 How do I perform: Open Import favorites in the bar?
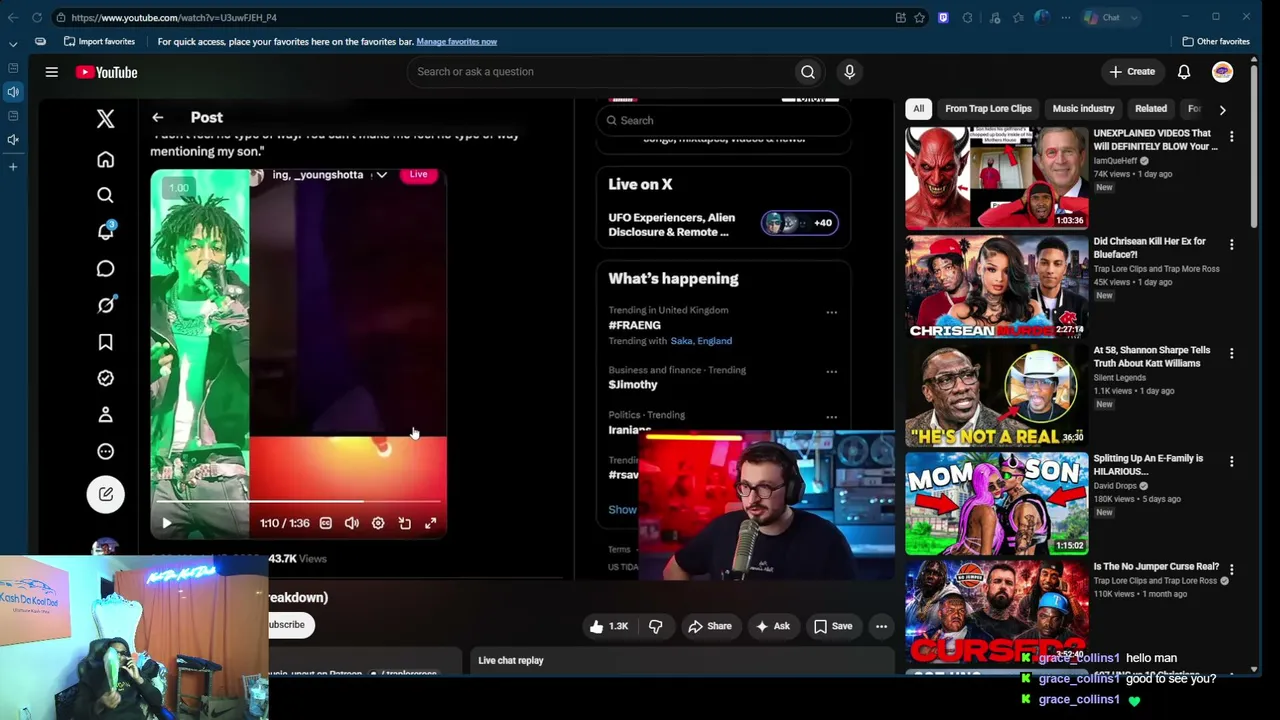pyautogui.click(x=99, y=42)
